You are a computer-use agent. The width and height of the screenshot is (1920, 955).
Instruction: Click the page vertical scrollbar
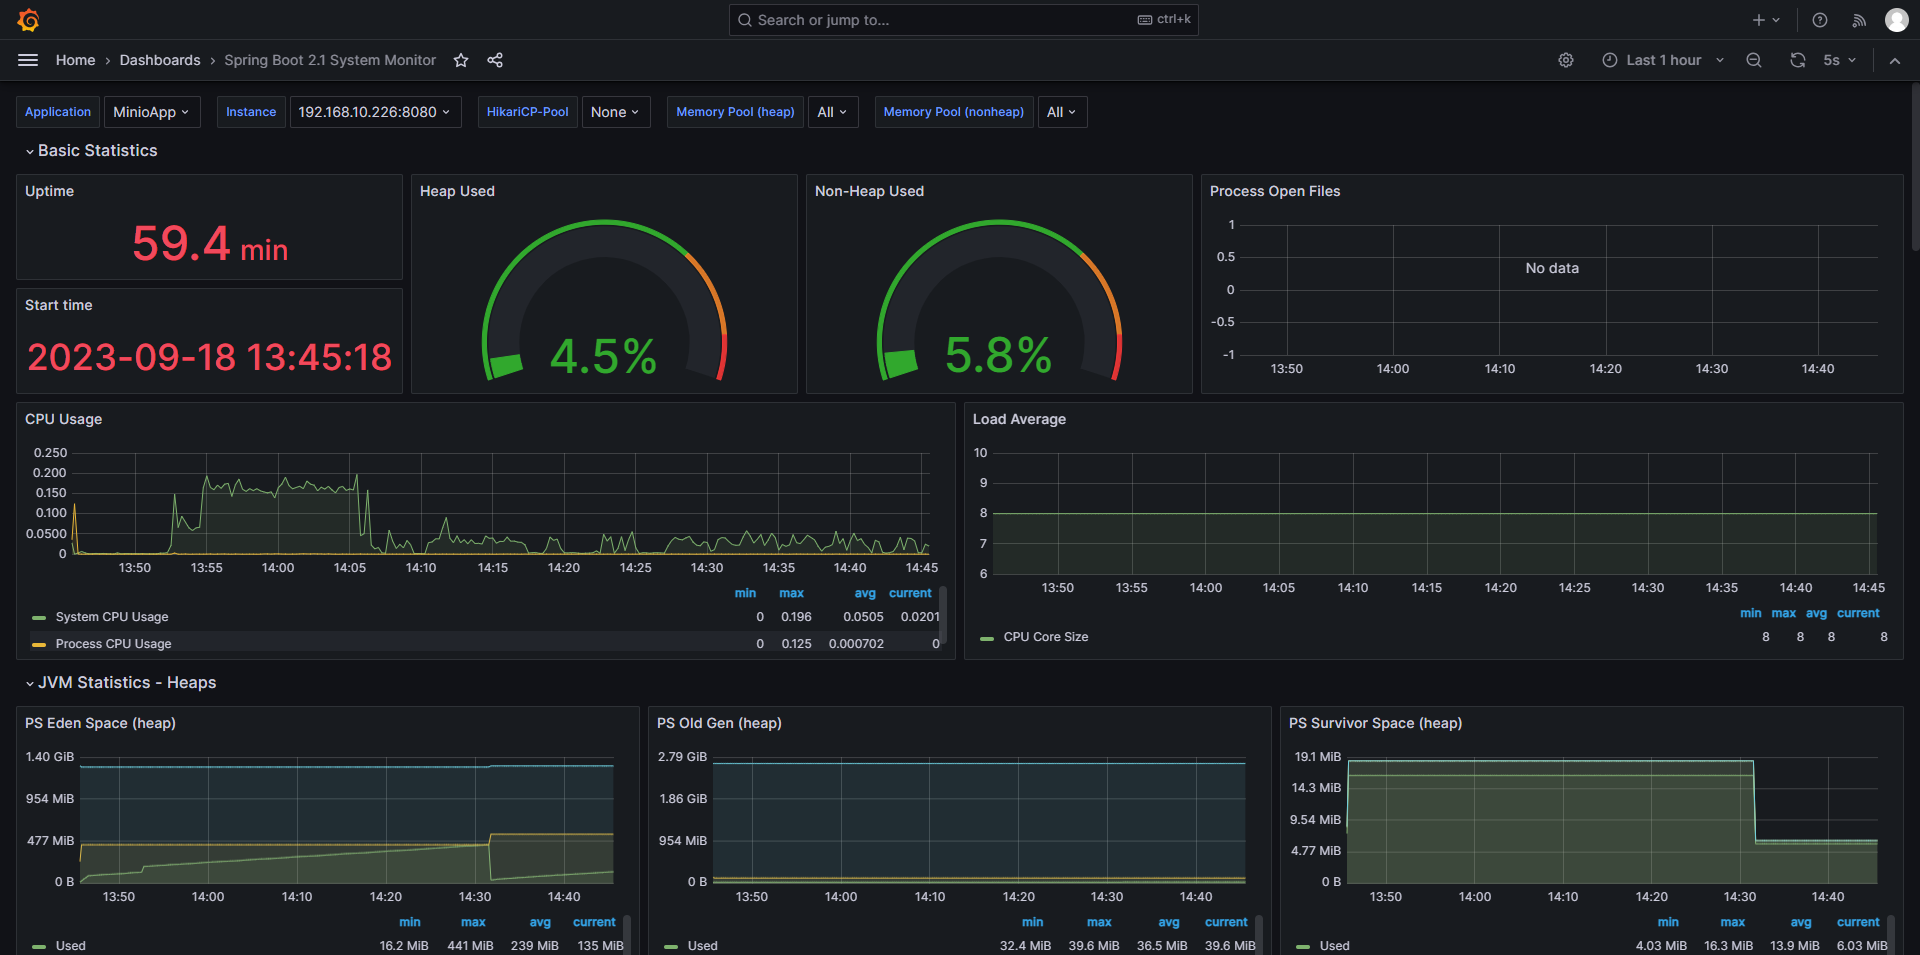[x=1915, y=168]
